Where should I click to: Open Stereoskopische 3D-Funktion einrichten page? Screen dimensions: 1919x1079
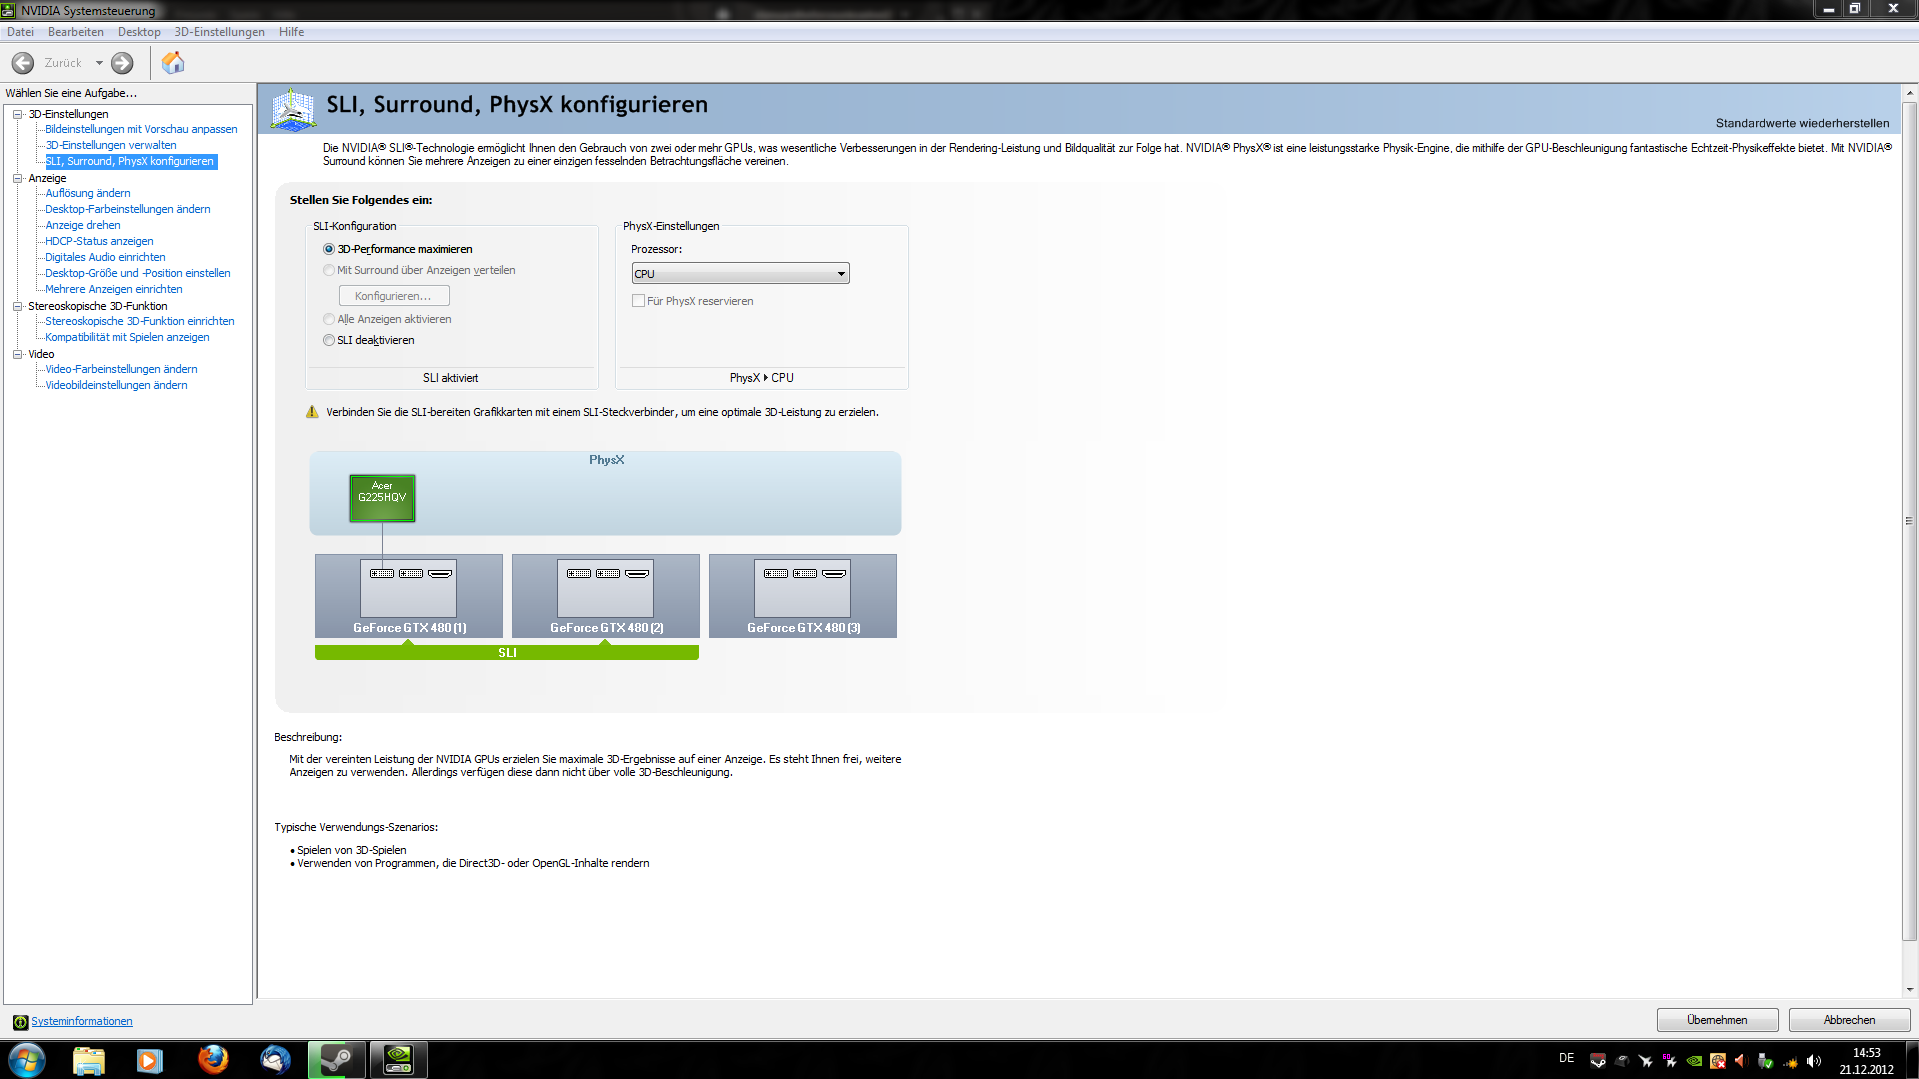point(140,321)
